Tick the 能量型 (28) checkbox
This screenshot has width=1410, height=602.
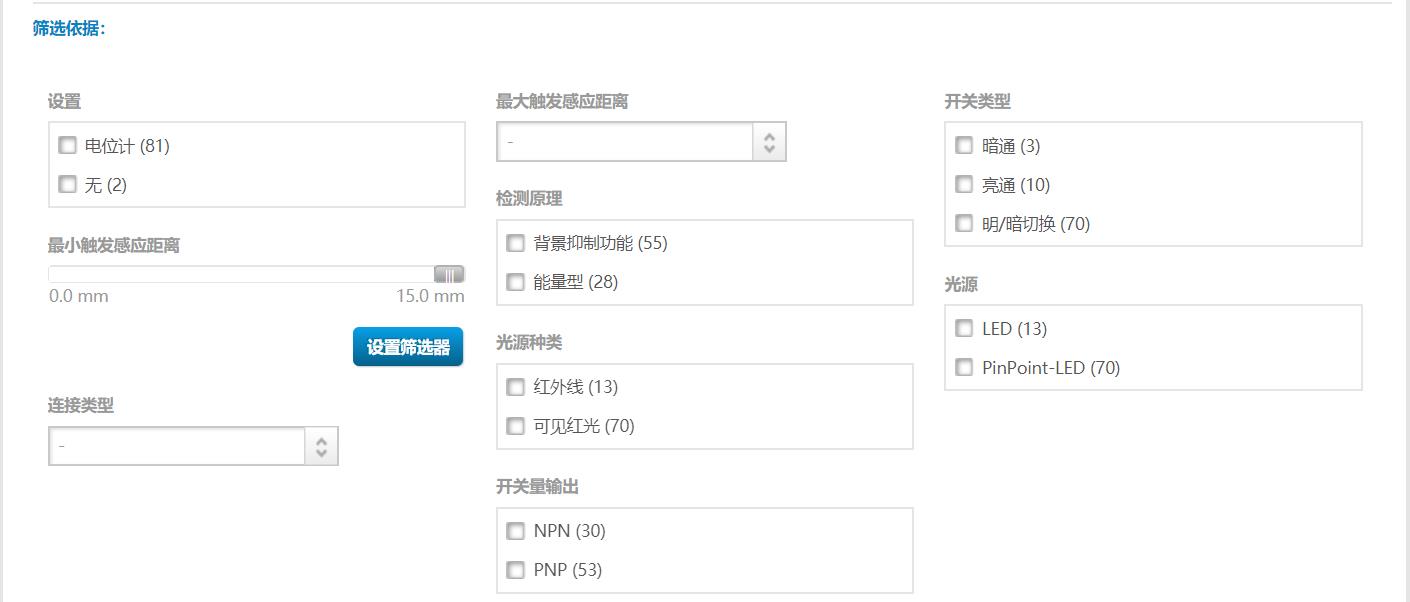pyautogui.click(x=515, y=281)
